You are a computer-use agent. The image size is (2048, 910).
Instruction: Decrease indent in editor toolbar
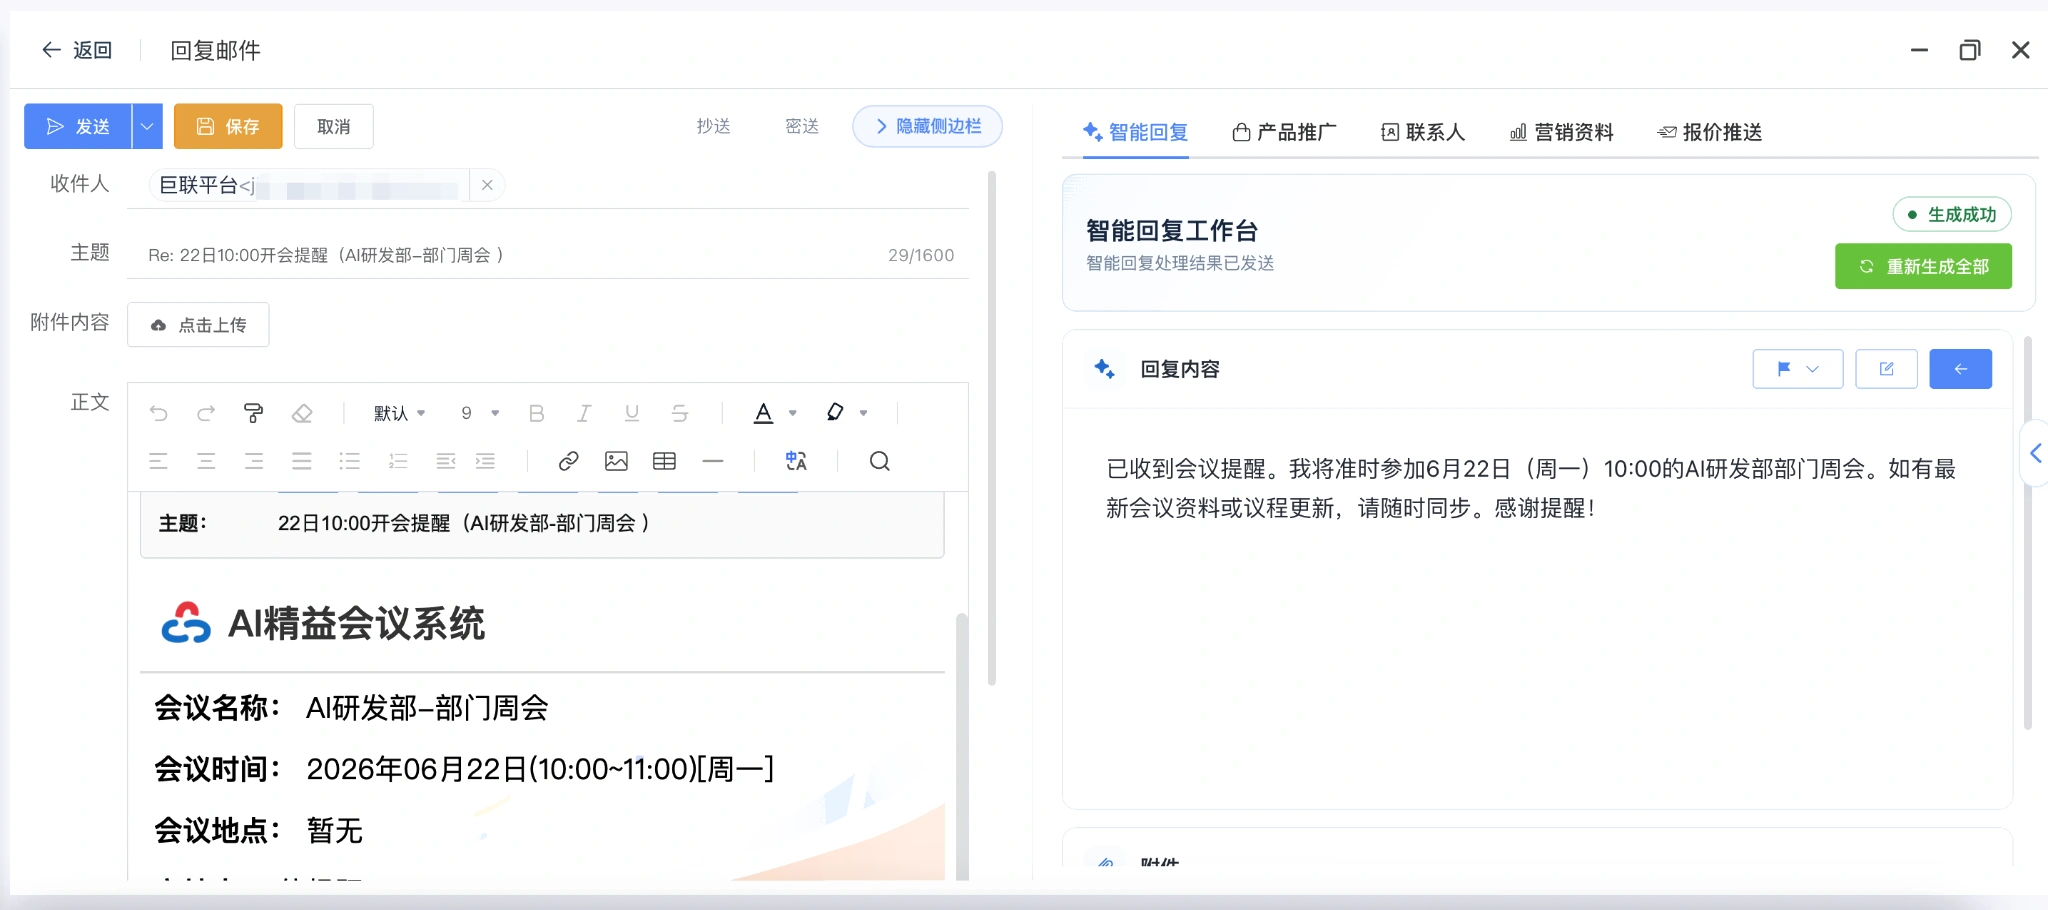[x=446, y=461]
